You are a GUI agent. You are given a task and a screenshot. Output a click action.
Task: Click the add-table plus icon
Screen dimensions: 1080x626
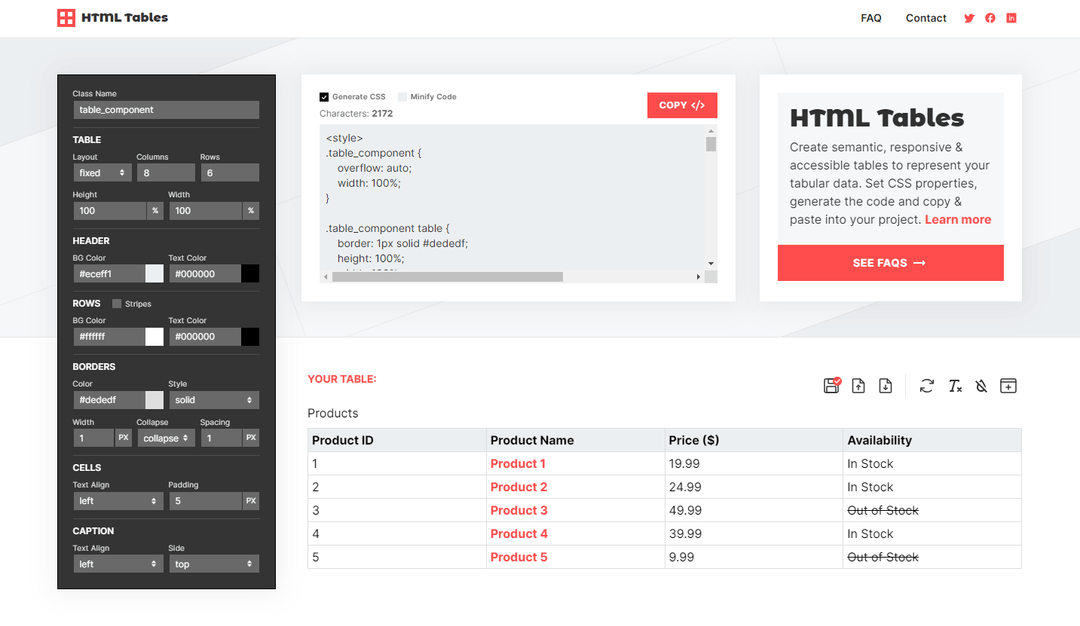pos(1008,385)
